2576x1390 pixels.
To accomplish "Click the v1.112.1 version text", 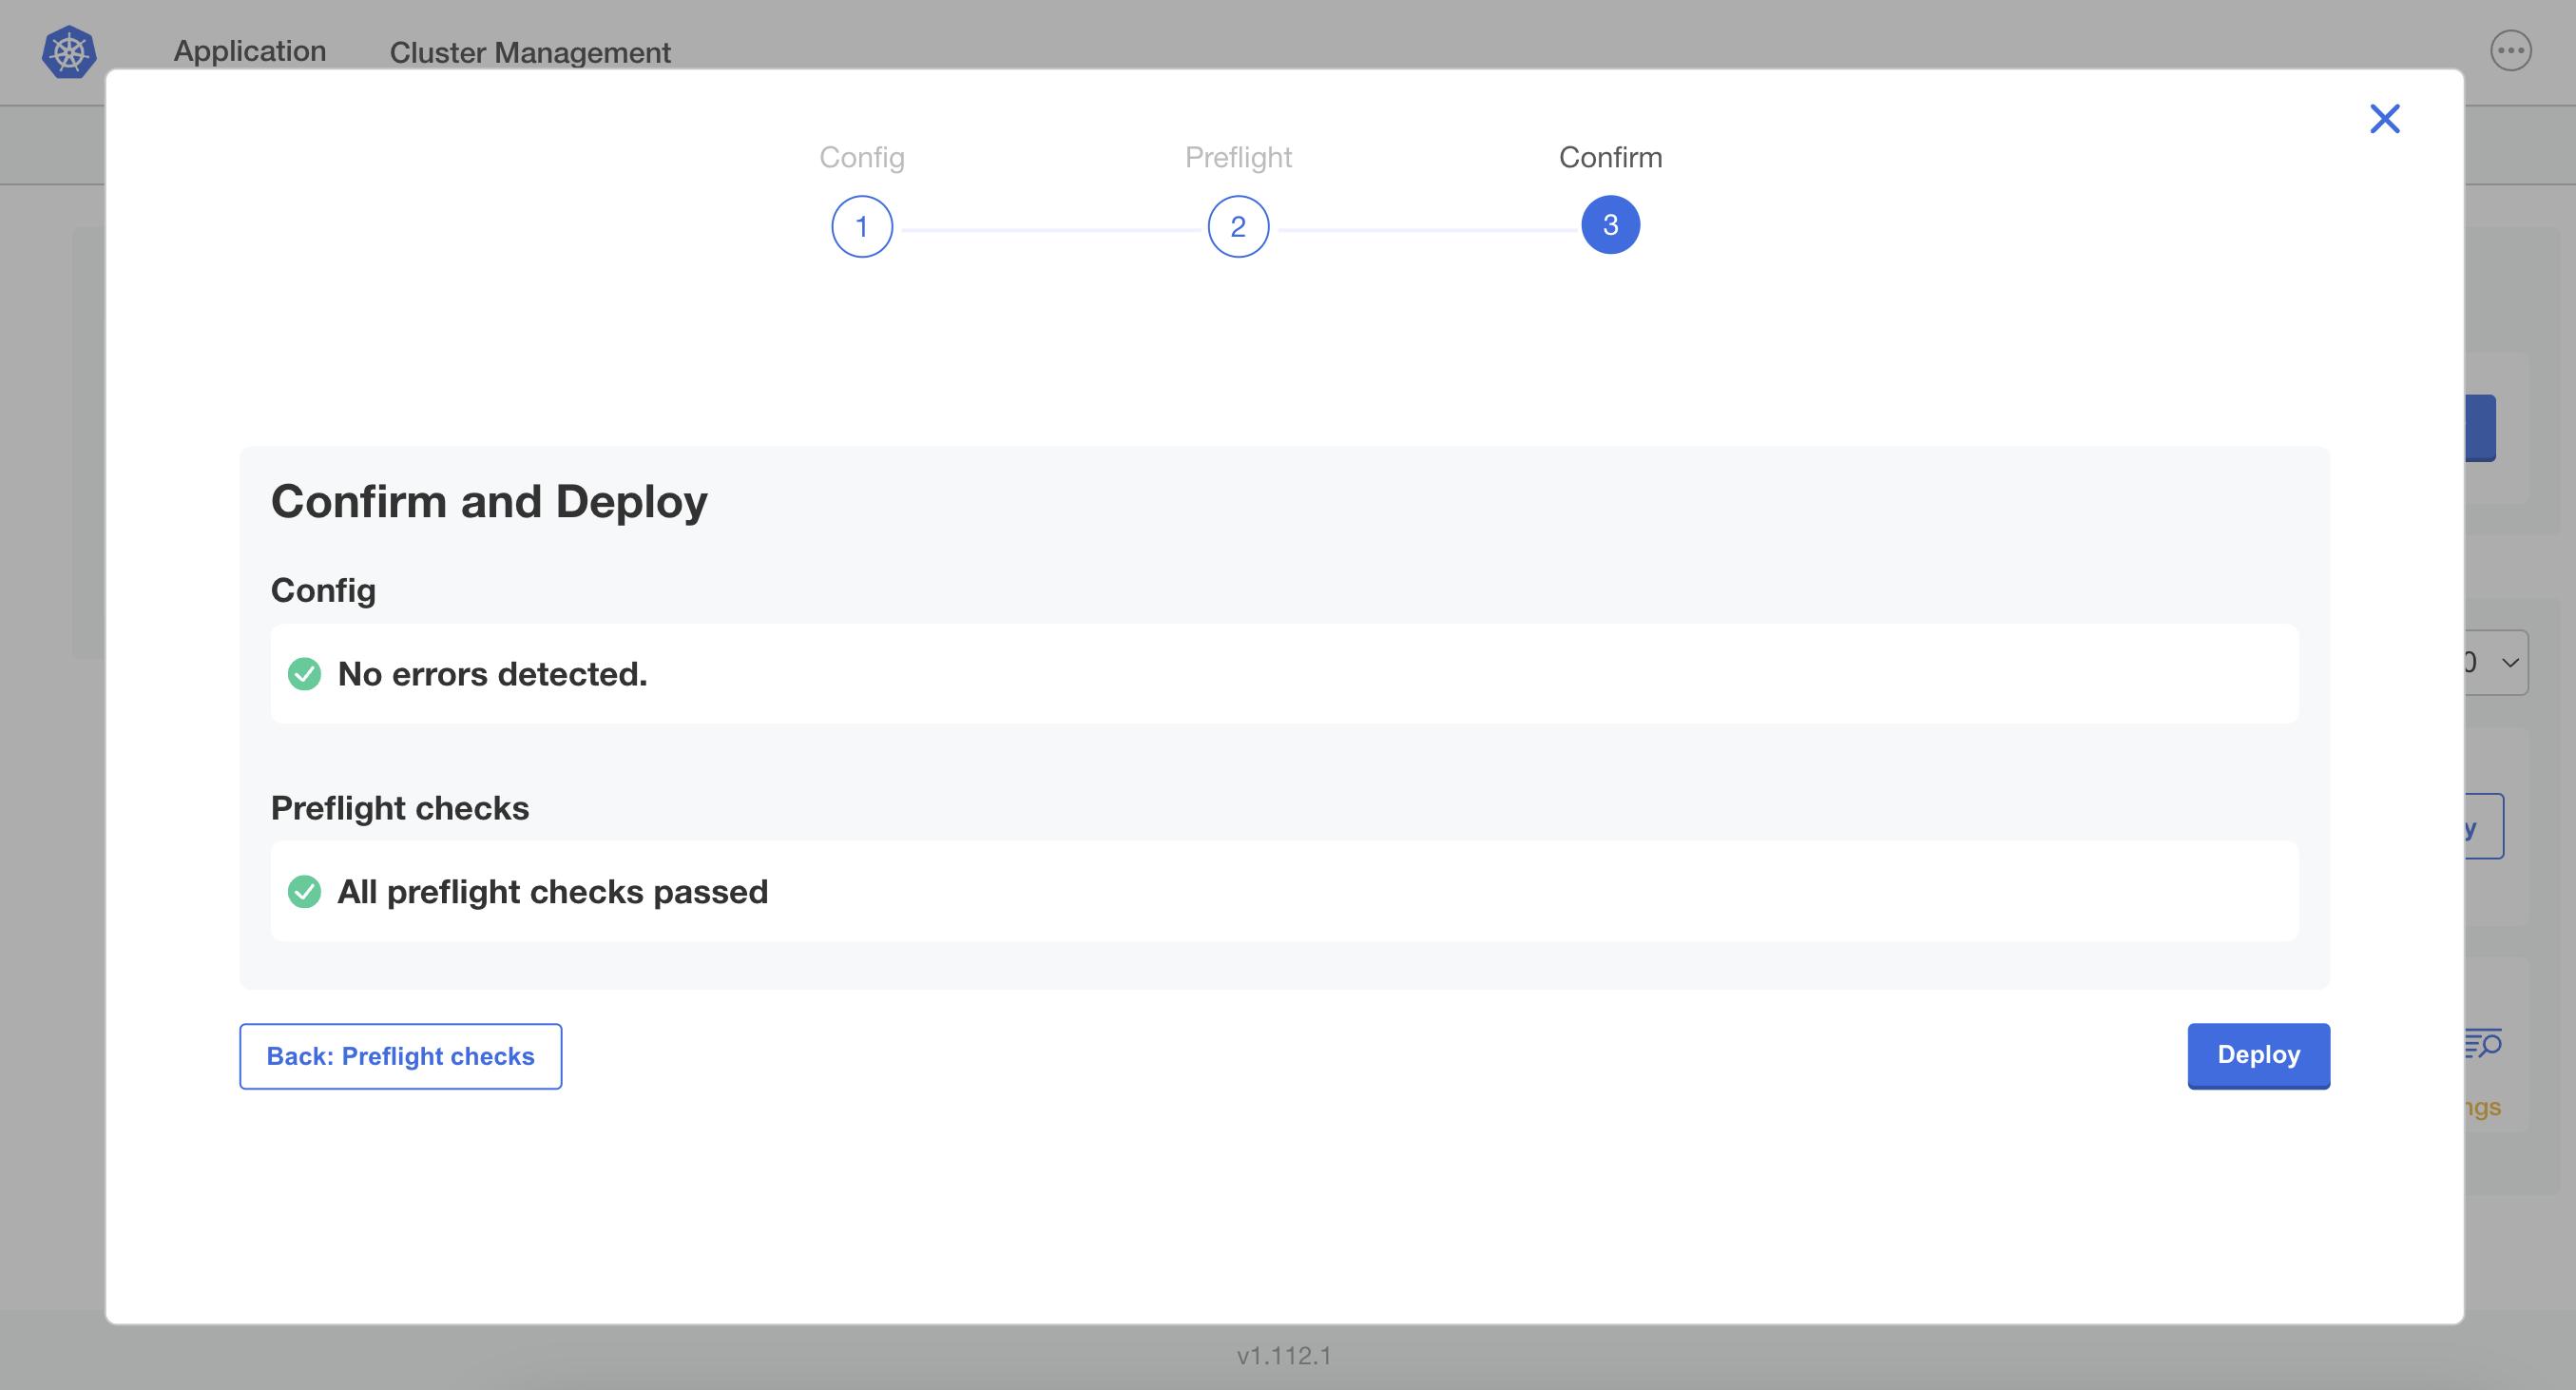I will pos(1283,1355).
